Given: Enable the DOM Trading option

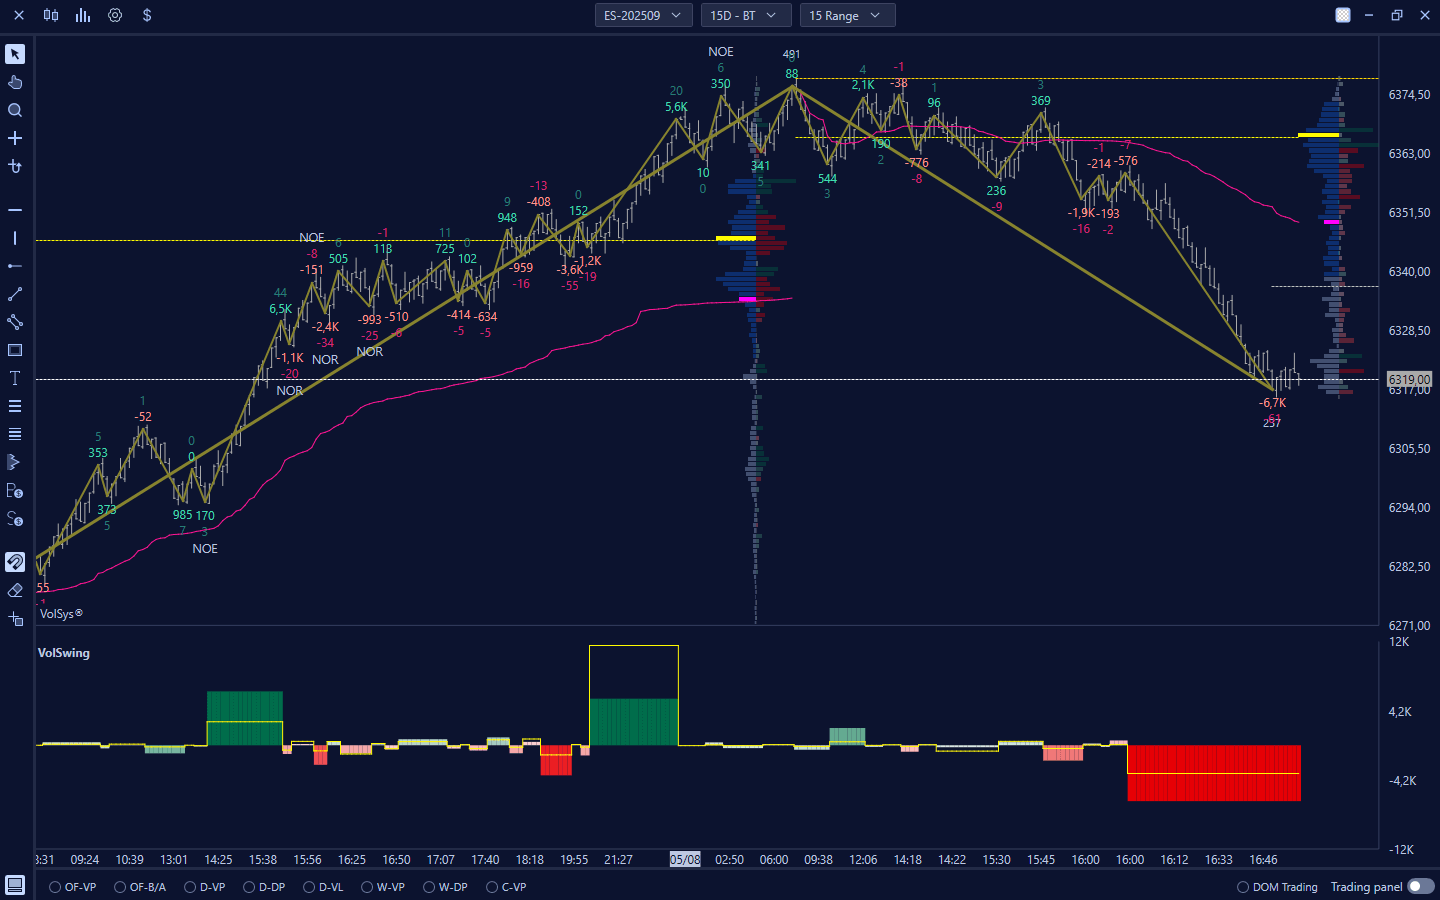Looking at the screenshot, I should [x=1243, y=887].
